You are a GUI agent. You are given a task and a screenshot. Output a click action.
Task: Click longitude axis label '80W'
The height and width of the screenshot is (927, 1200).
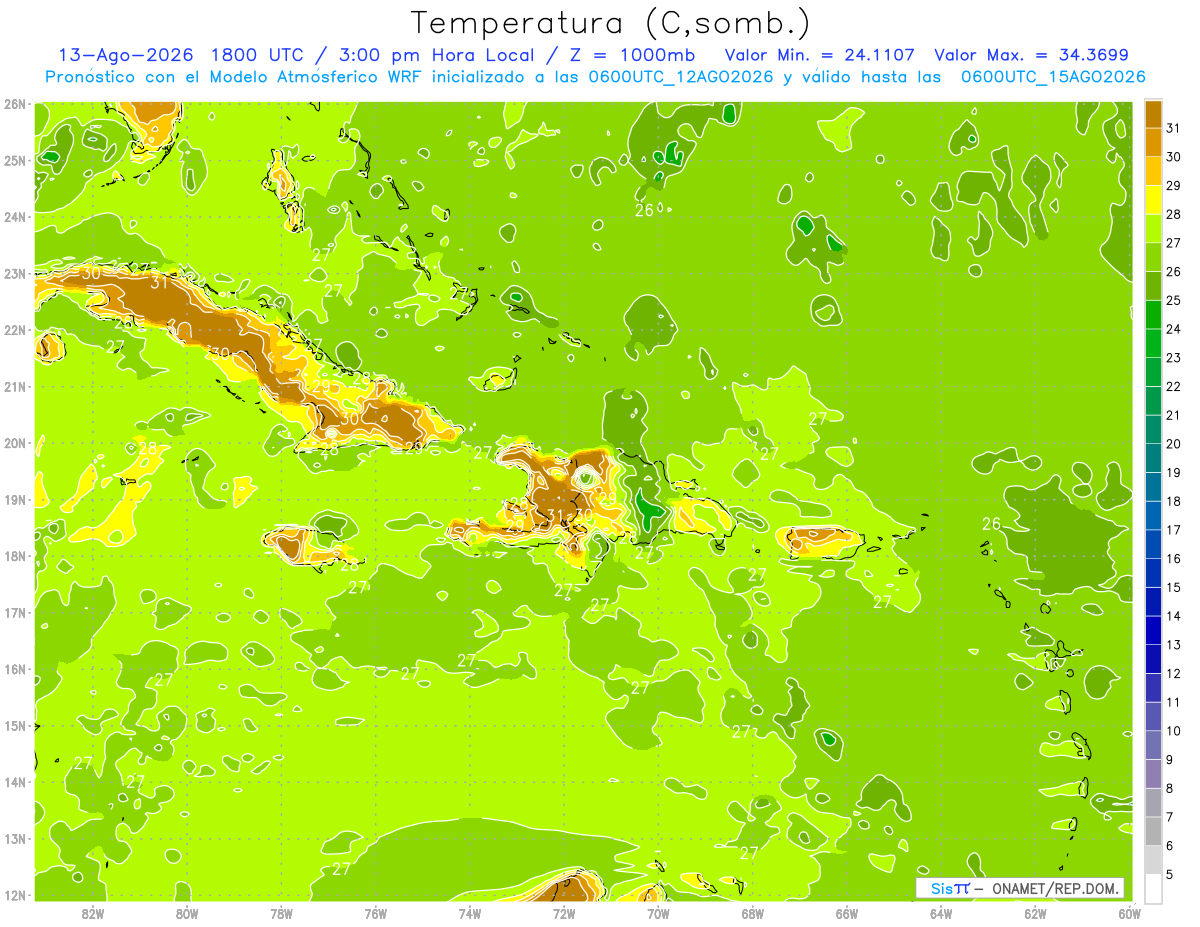187,913
